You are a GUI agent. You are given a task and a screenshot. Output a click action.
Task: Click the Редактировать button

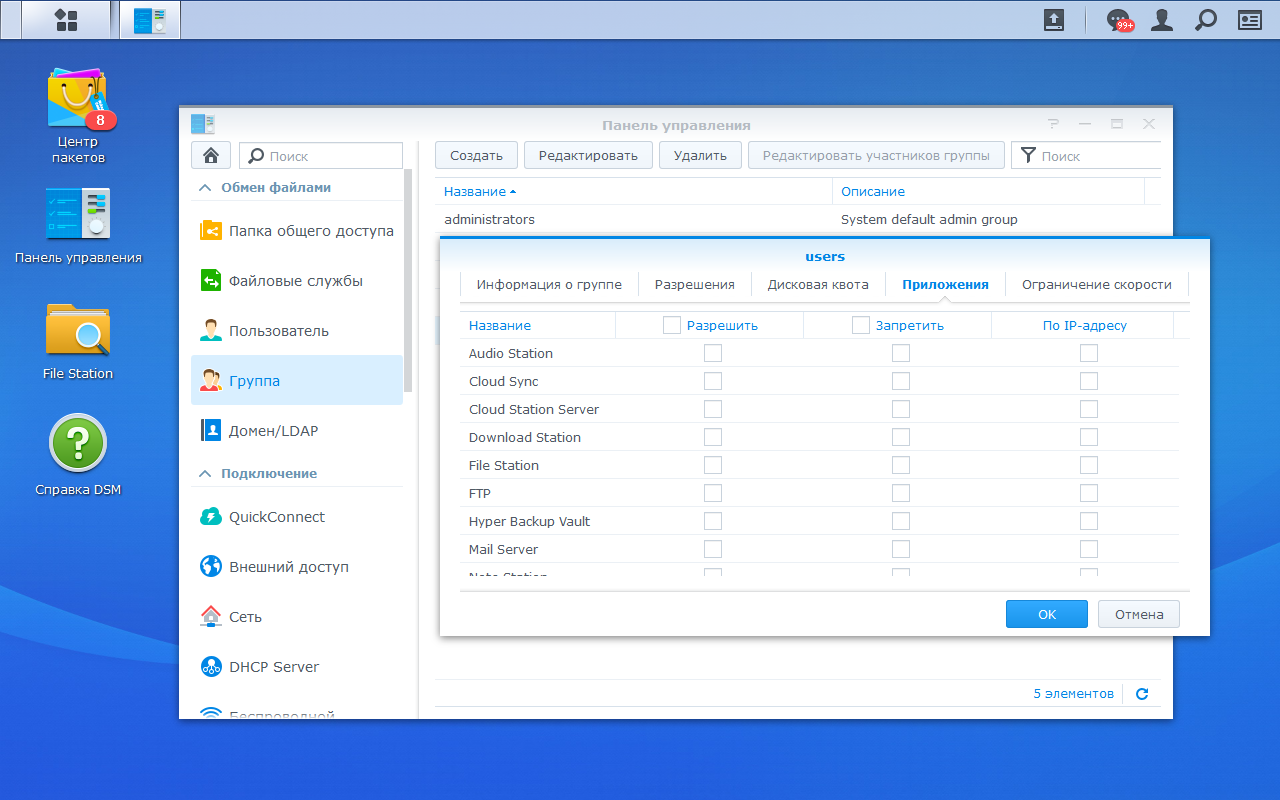(588, 155)
